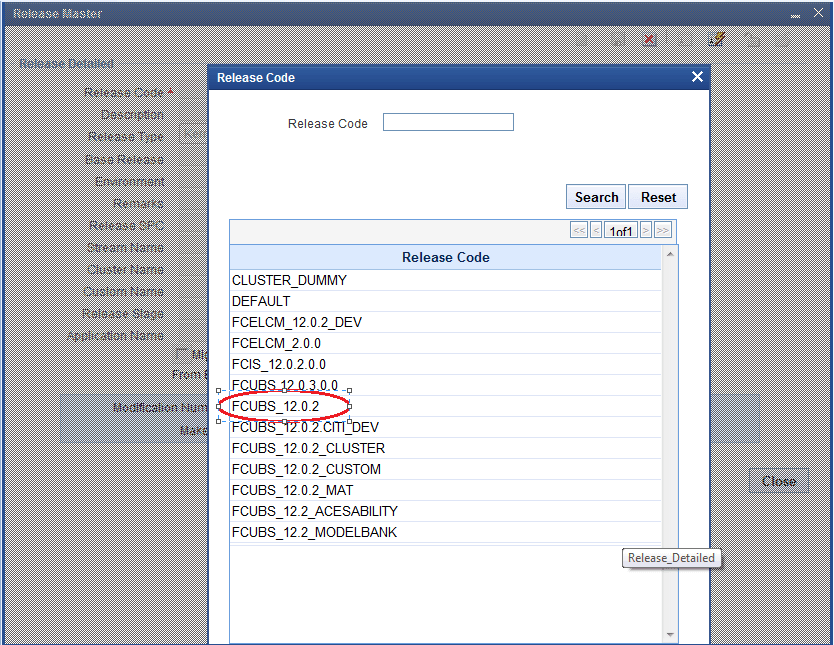Select FCELCM_2.0.0 release code
834x645 pixels.
pos(446,344)
